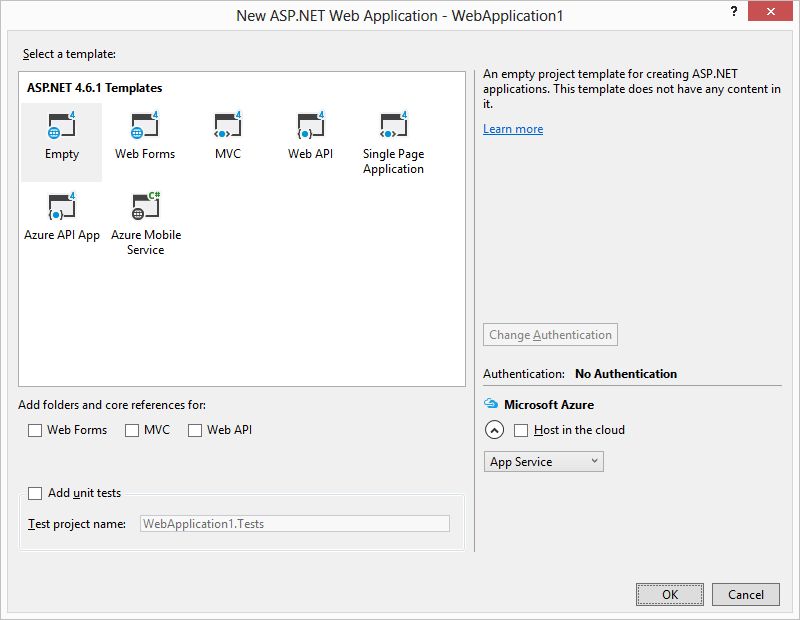Tick the MVC core references checkbox

(x=132, y=430)
